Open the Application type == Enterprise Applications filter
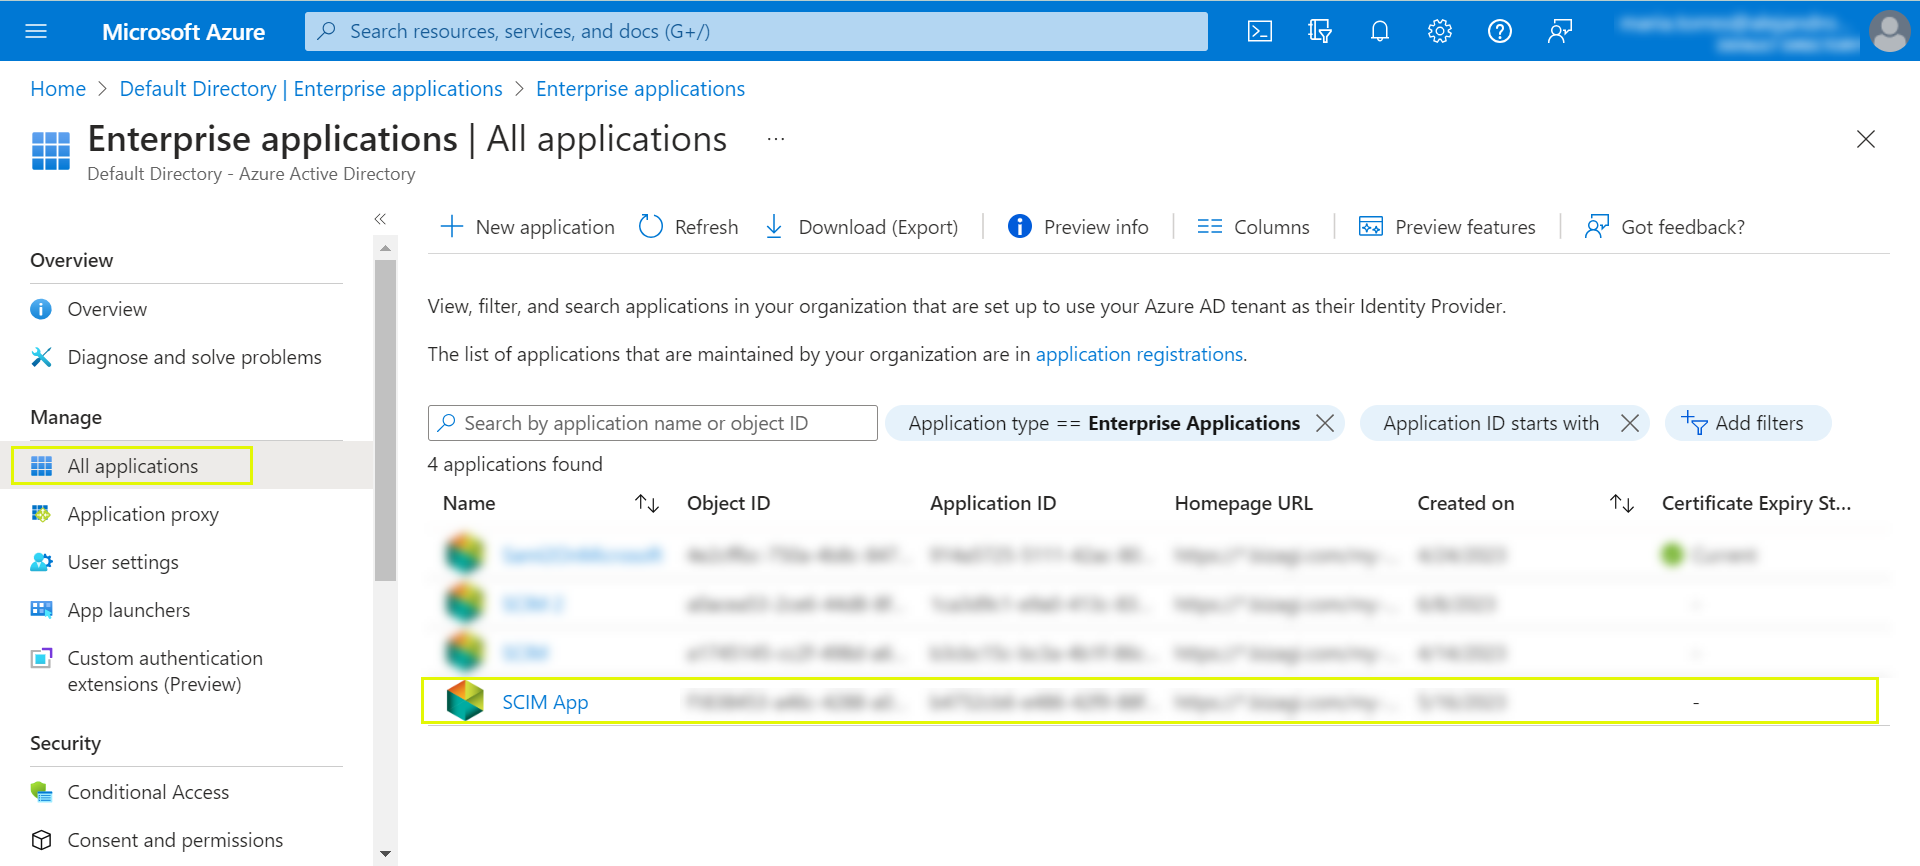The width and height of the screenshot is (1920, 866). (x=1104, y=423)
